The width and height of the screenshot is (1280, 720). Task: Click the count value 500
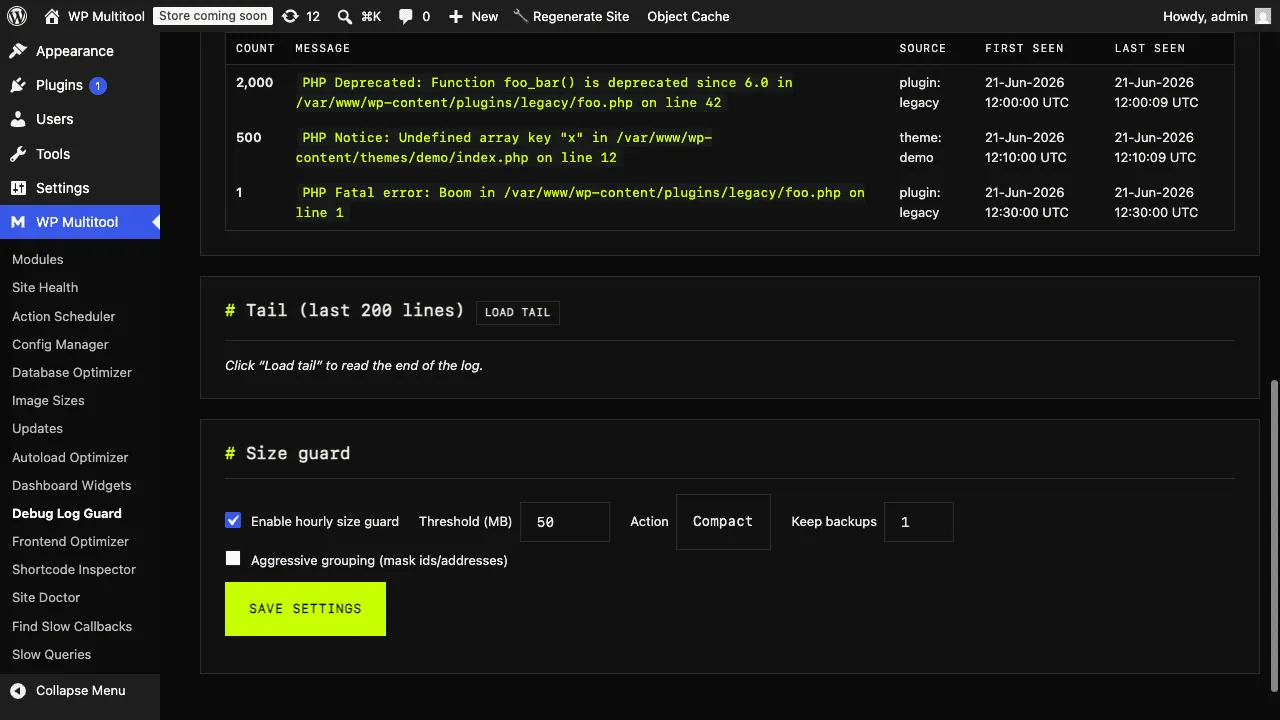(x=248, y=137)
